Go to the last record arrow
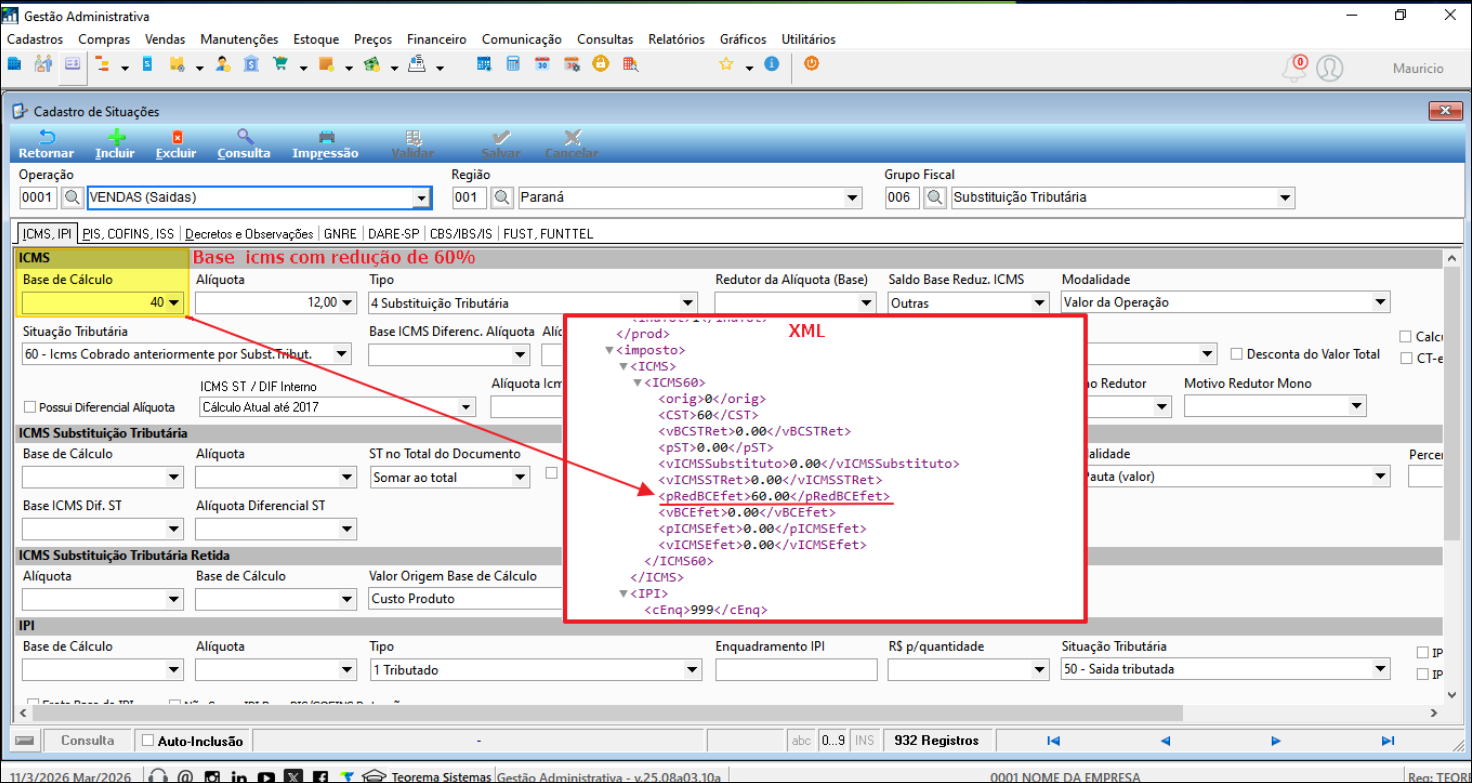The width and height of the screenshot is (1472, 783). 1387,741
